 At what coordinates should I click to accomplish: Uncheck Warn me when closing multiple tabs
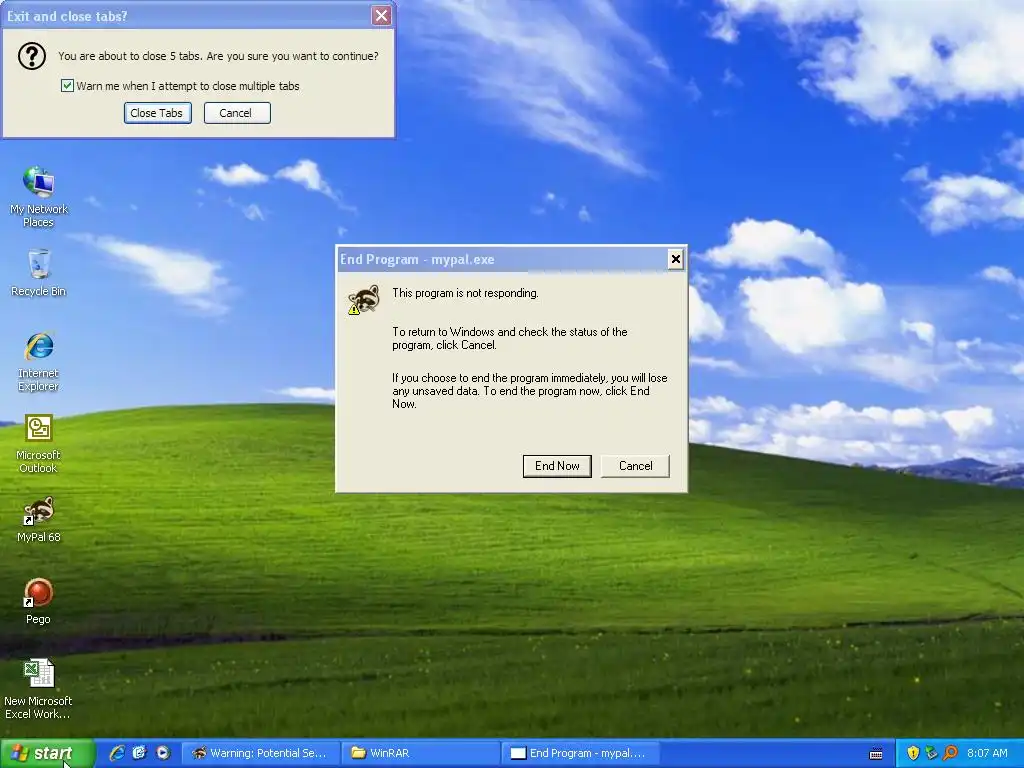coord(67,86)
